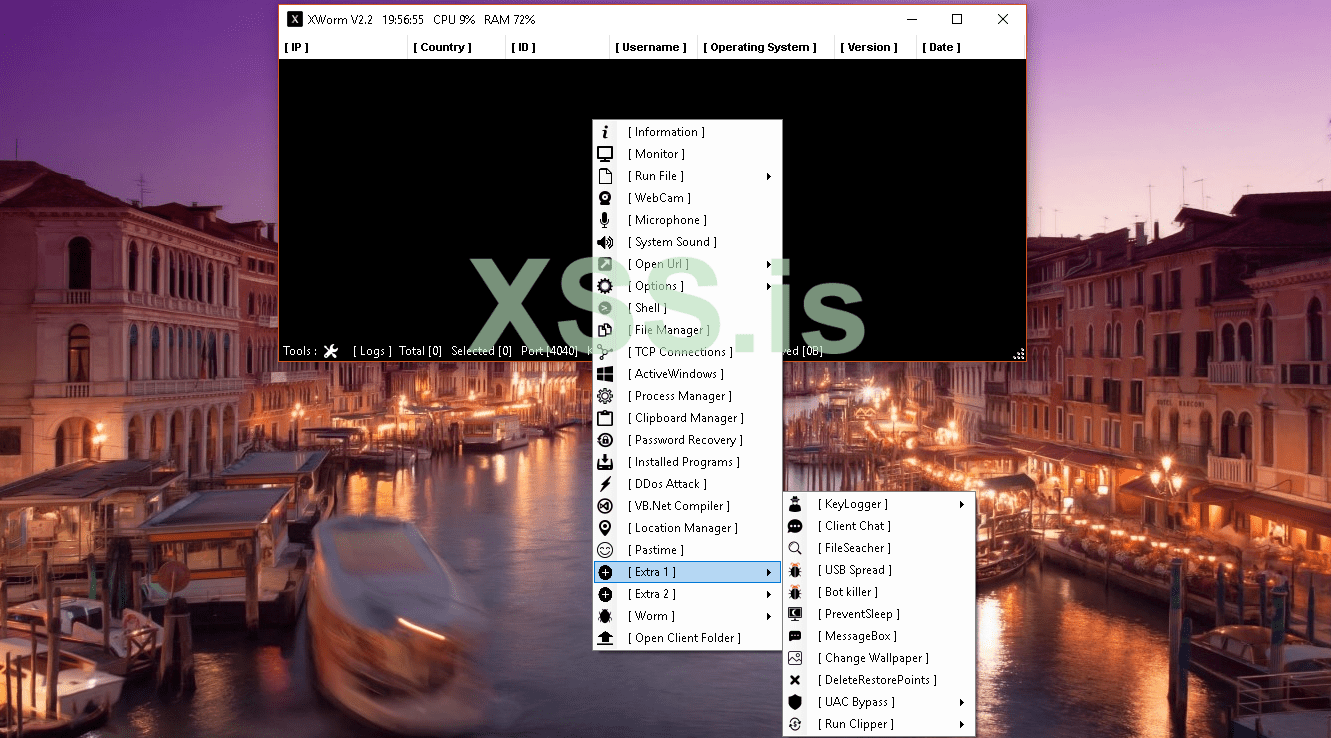The image size is (1331, 738).
Task: Click the Installed Programs icon
Action: pyautogui.click(x=605, y=462)
